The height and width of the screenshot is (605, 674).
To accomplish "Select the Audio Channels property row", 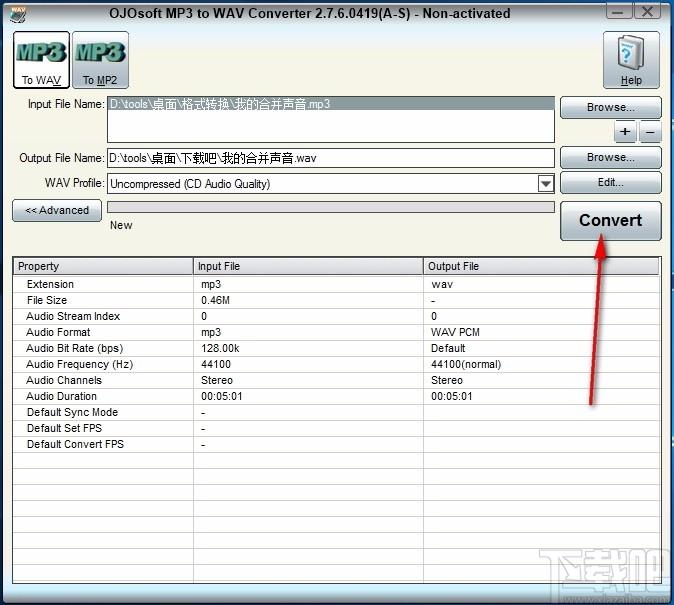I will point(337,380).
